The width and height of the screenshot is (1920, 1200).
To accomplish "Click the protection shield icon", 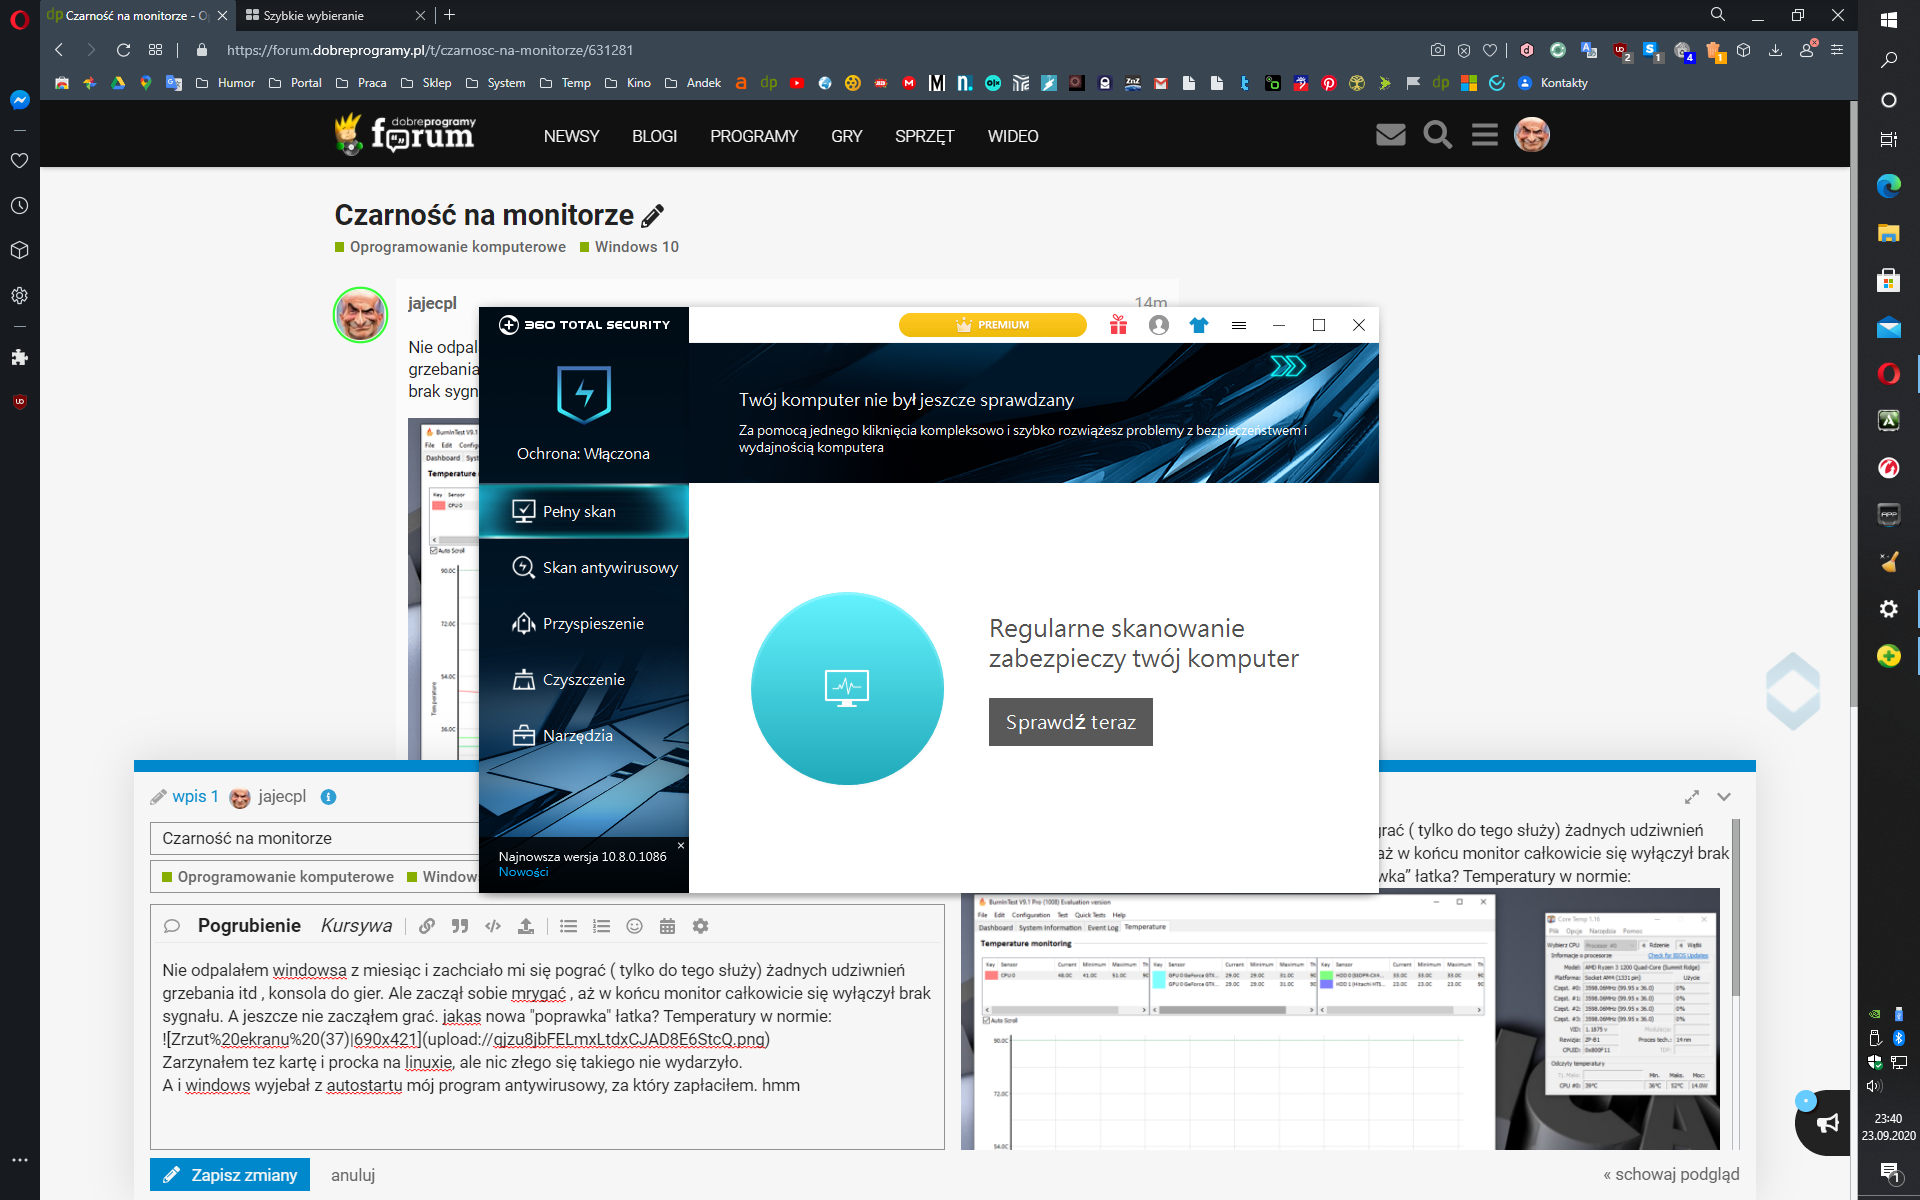I will pos(584,394).
